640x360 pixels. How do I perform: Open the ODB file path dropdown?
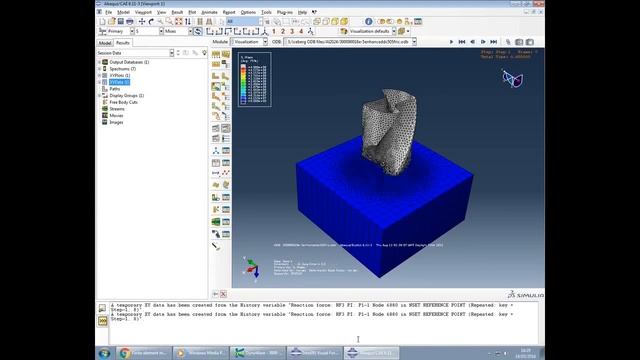414,42
